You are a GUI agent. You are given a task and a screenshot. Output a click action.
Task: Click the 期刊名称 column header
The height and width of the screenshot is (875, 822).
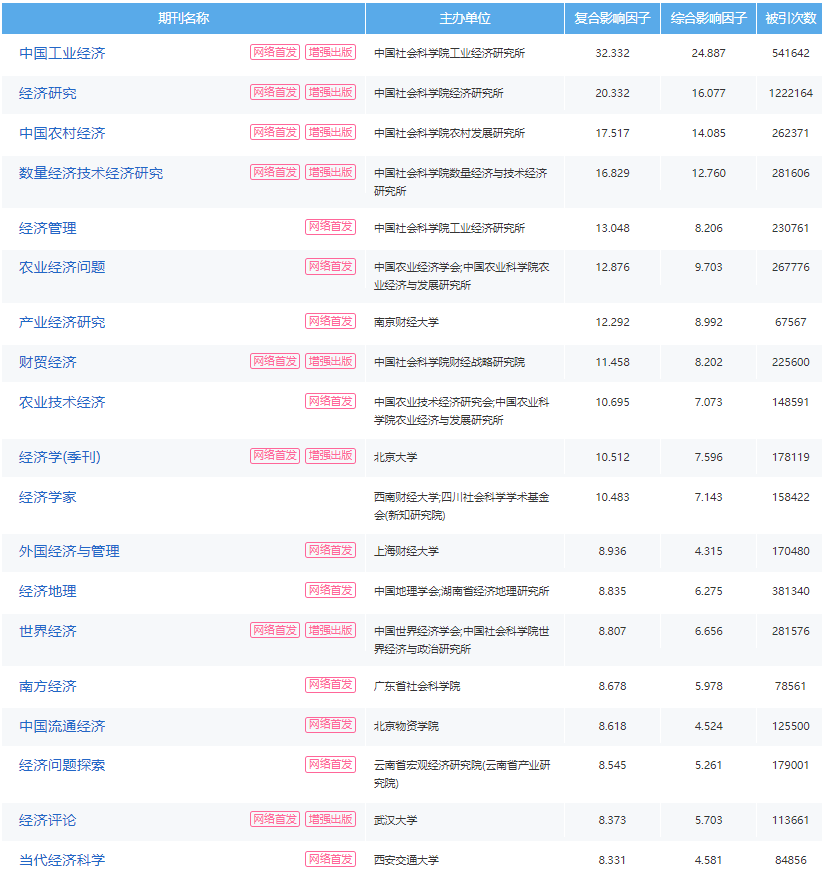pyautogui.click(x=184, y=18)
